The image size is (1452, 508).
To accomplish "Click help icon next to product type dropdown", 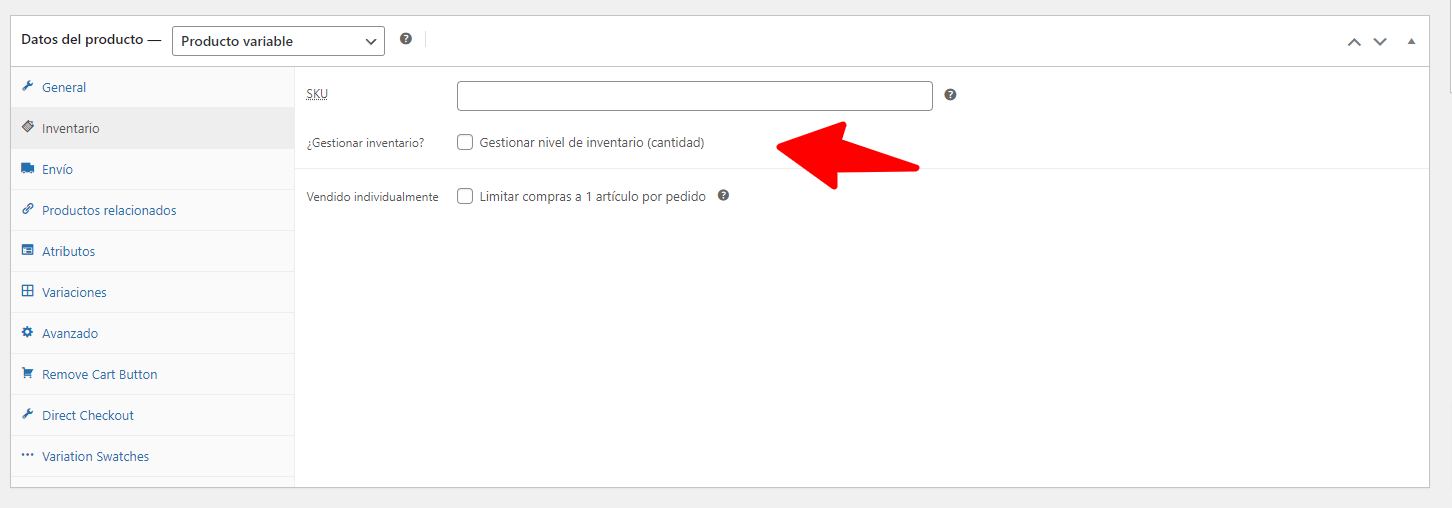I will pyautogui.click(x=405, y=39).
